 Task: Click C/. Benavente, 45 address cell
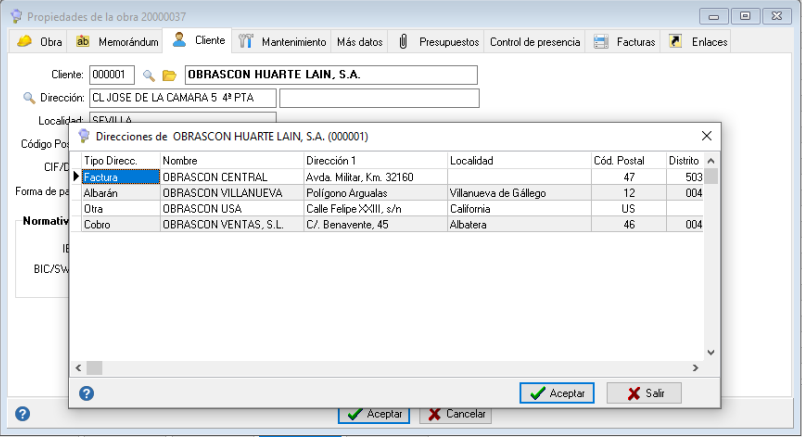(375, 225)
